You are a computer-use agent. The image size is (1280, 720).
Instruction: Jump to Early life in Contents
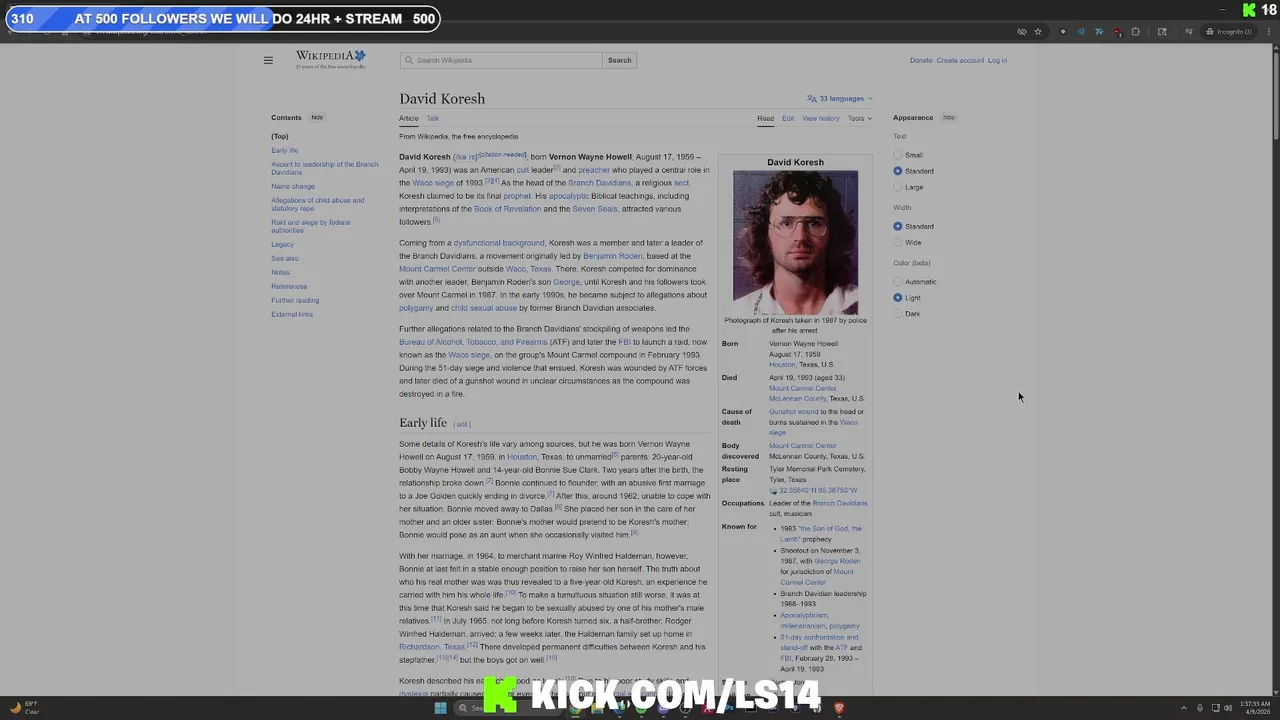pyautogui.click(x=284, y=150)
